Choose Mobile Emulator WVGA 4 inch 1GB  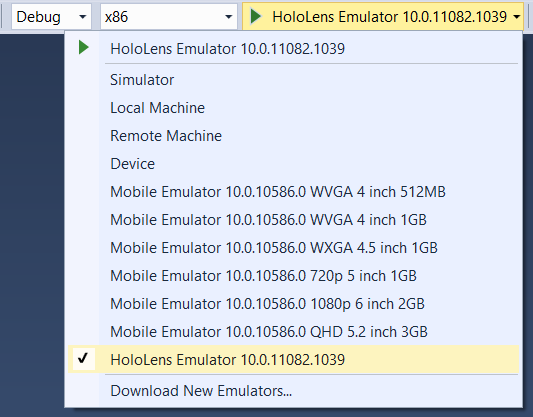point(294,220)
